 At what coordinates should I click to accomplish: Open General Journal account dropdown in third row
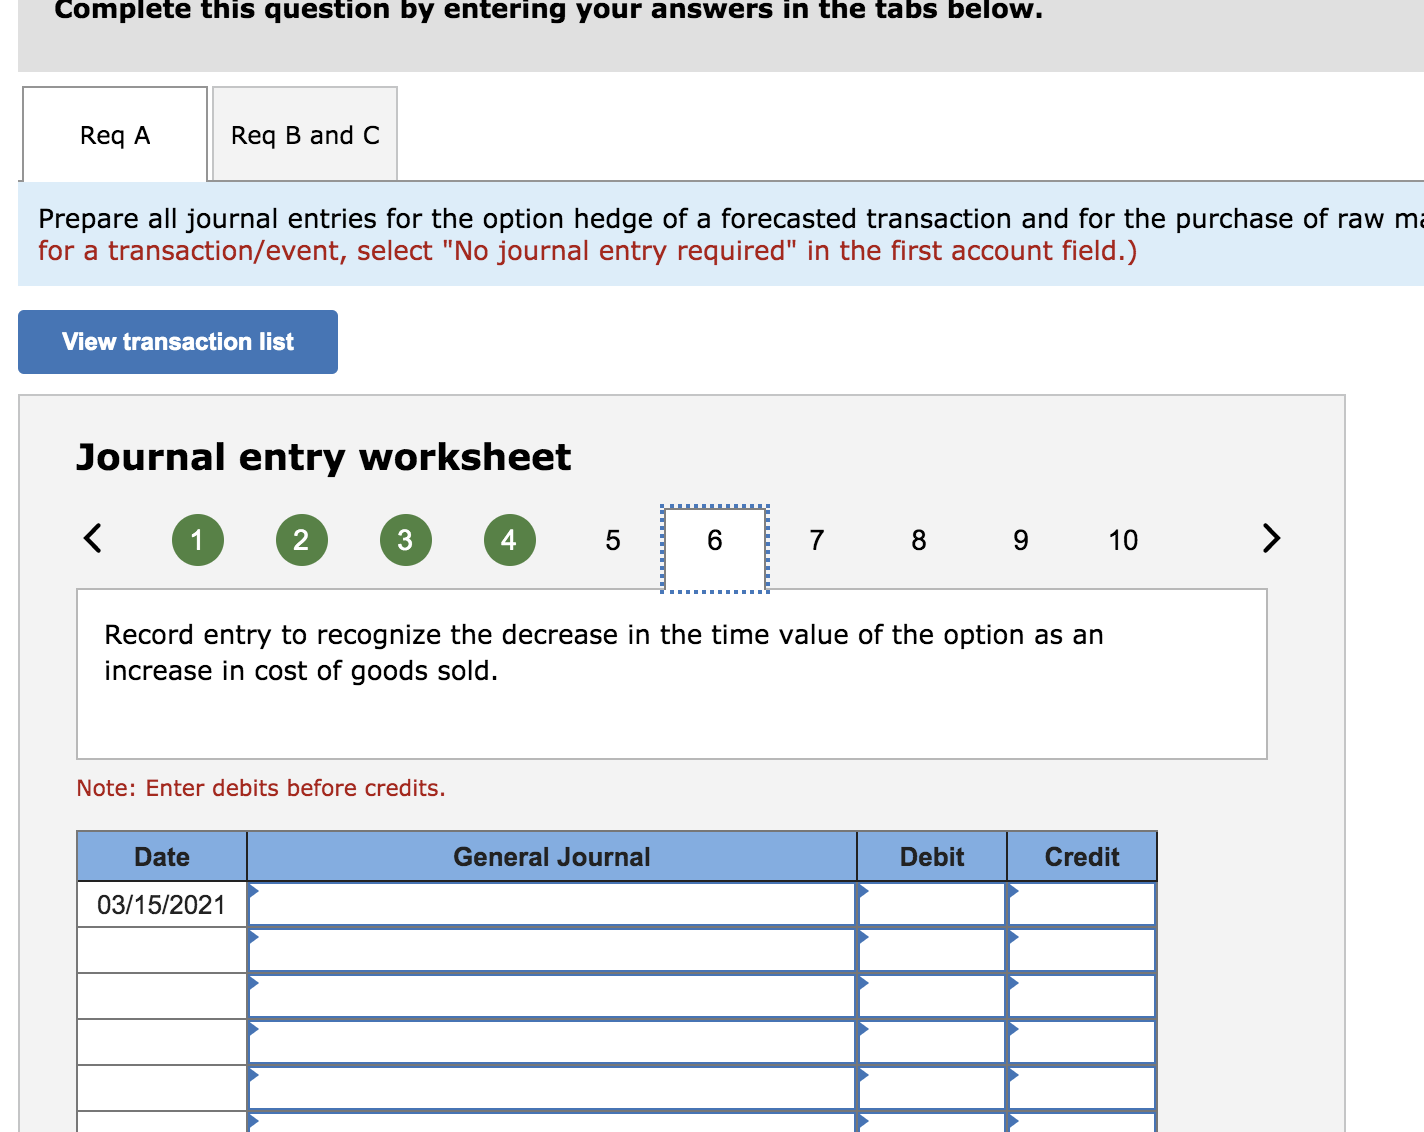552,997
